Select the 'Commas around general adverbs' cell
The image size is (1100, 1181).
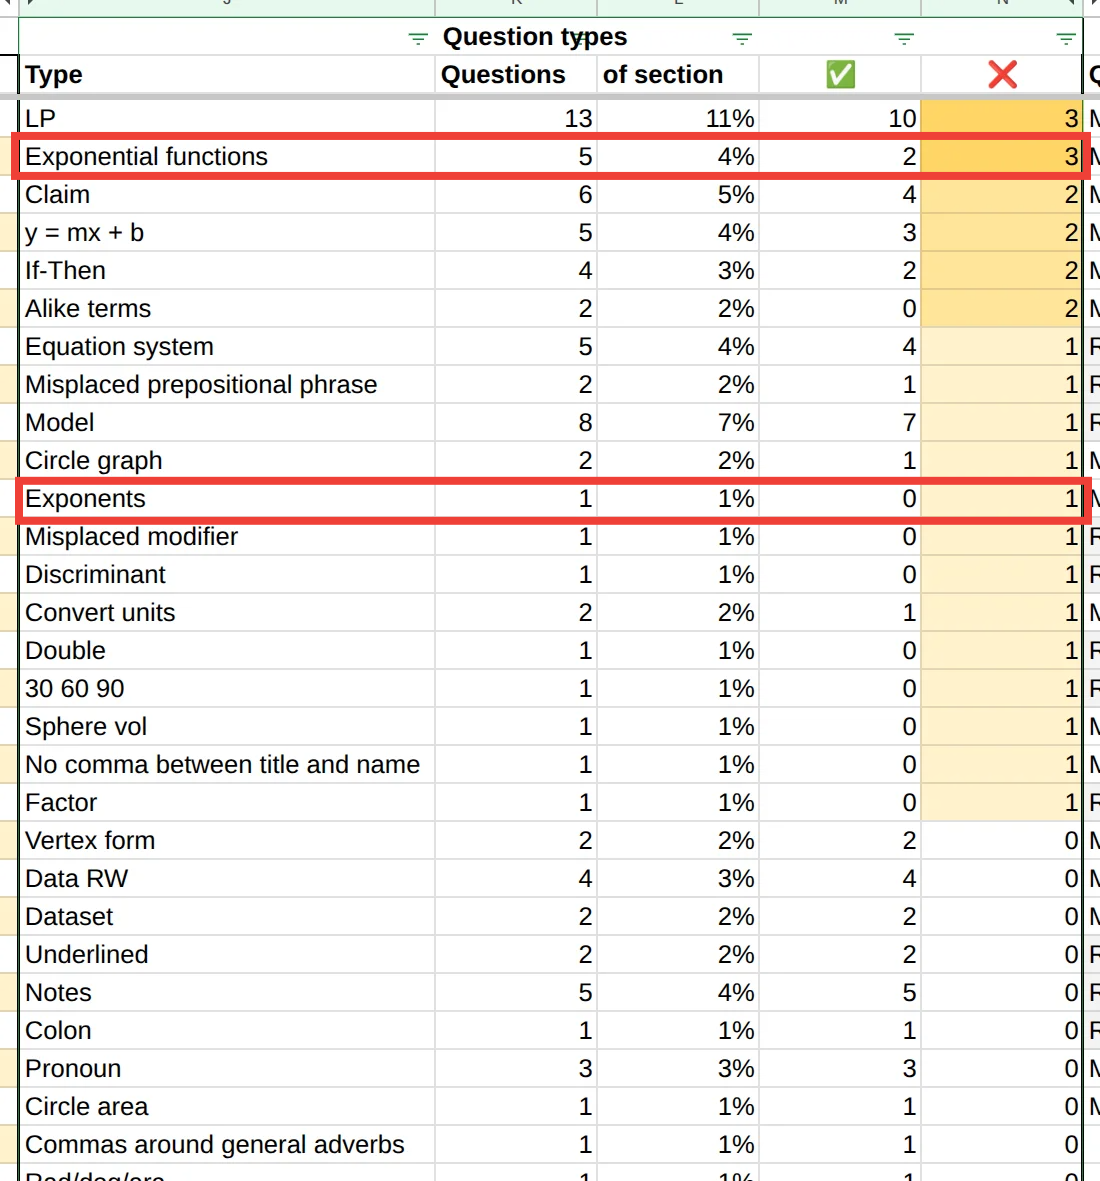coord(227,1144)
